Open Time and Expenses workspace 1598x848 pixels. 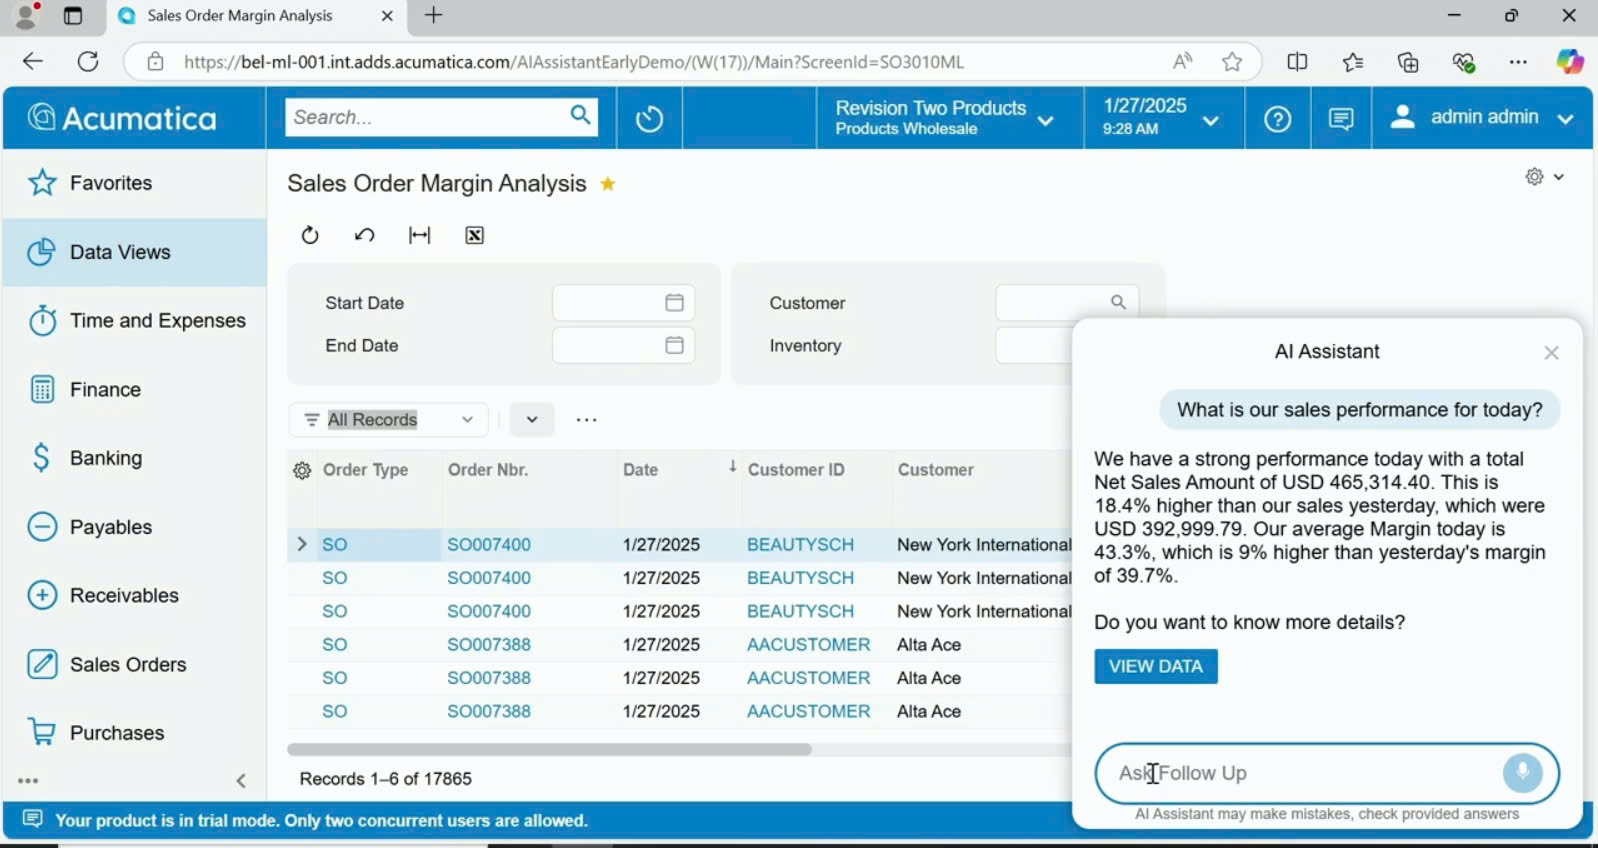(x=137, y=320)
